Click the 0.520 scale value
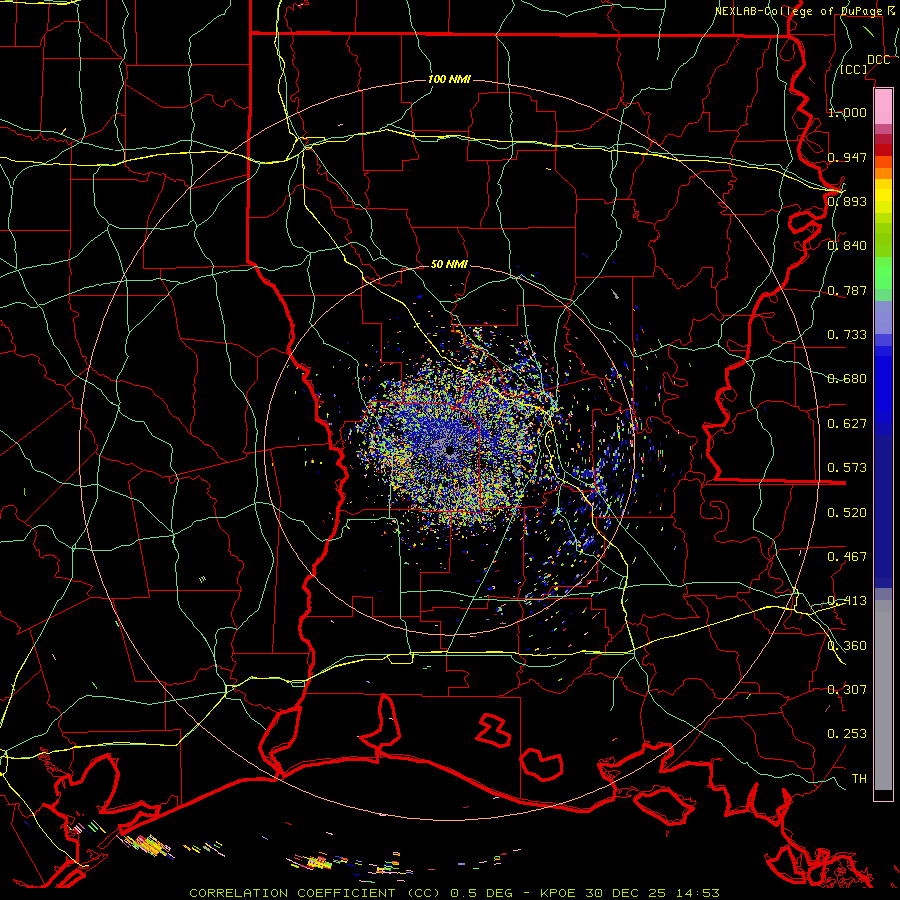Viewport: 900px width, 900px height. pos(847,513)
